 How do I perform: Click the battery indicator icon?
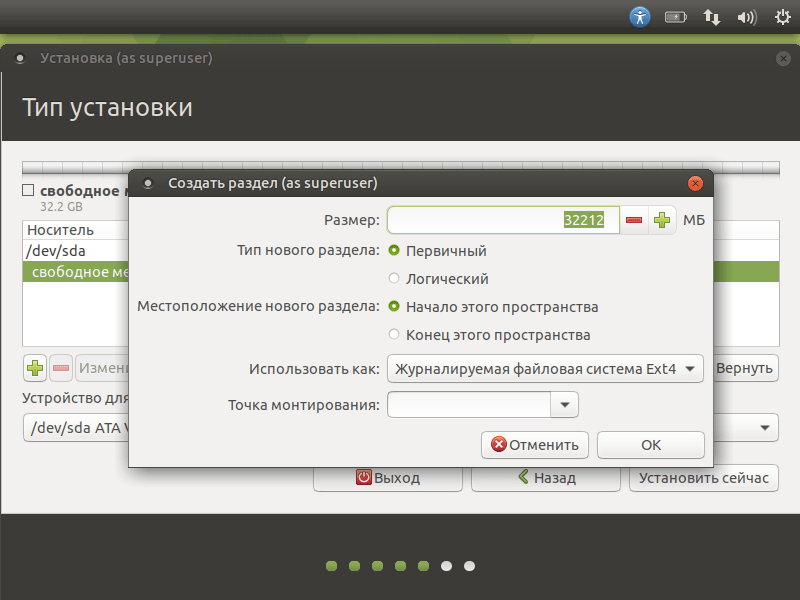click(676, 16)
